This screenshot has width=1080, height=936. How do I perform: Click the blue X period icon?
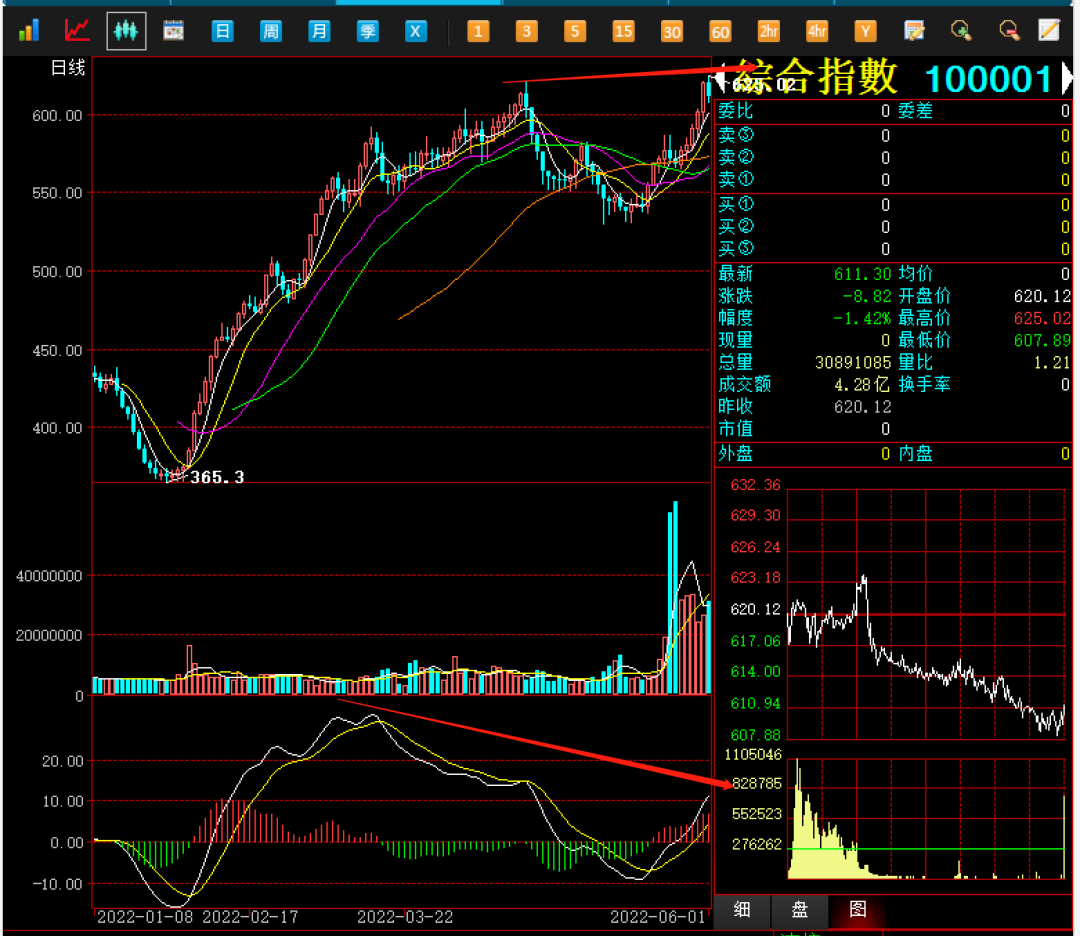[x=415, y=31]
